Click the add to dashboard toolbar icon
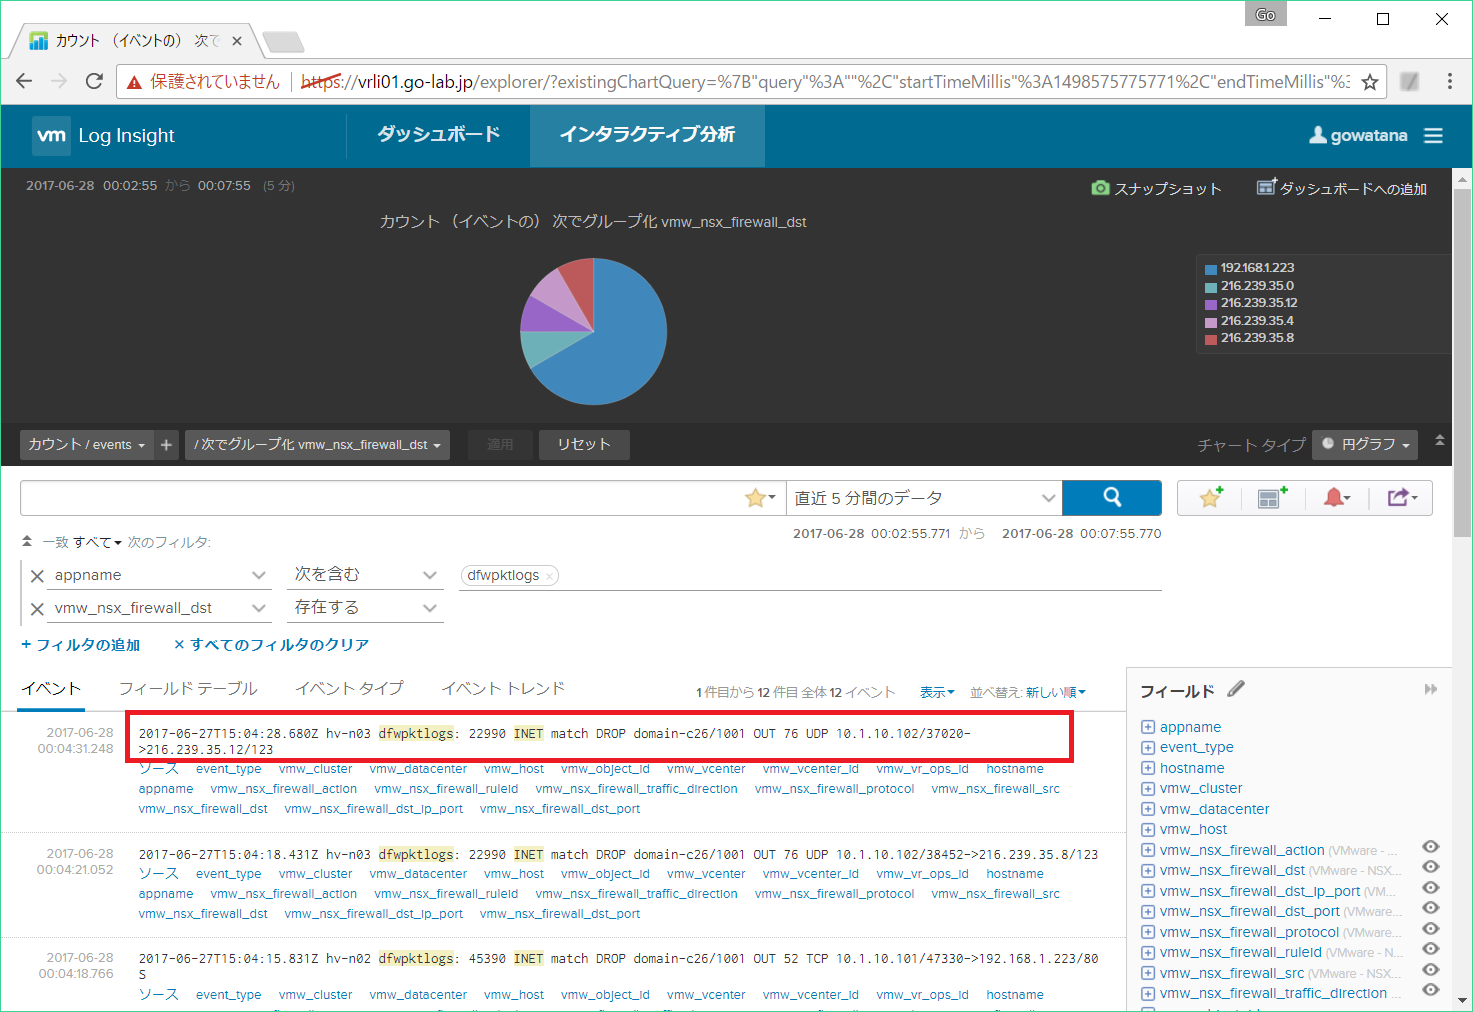The width and height of the screenshot is (1473, 1012). click(x=1271, y=498)
